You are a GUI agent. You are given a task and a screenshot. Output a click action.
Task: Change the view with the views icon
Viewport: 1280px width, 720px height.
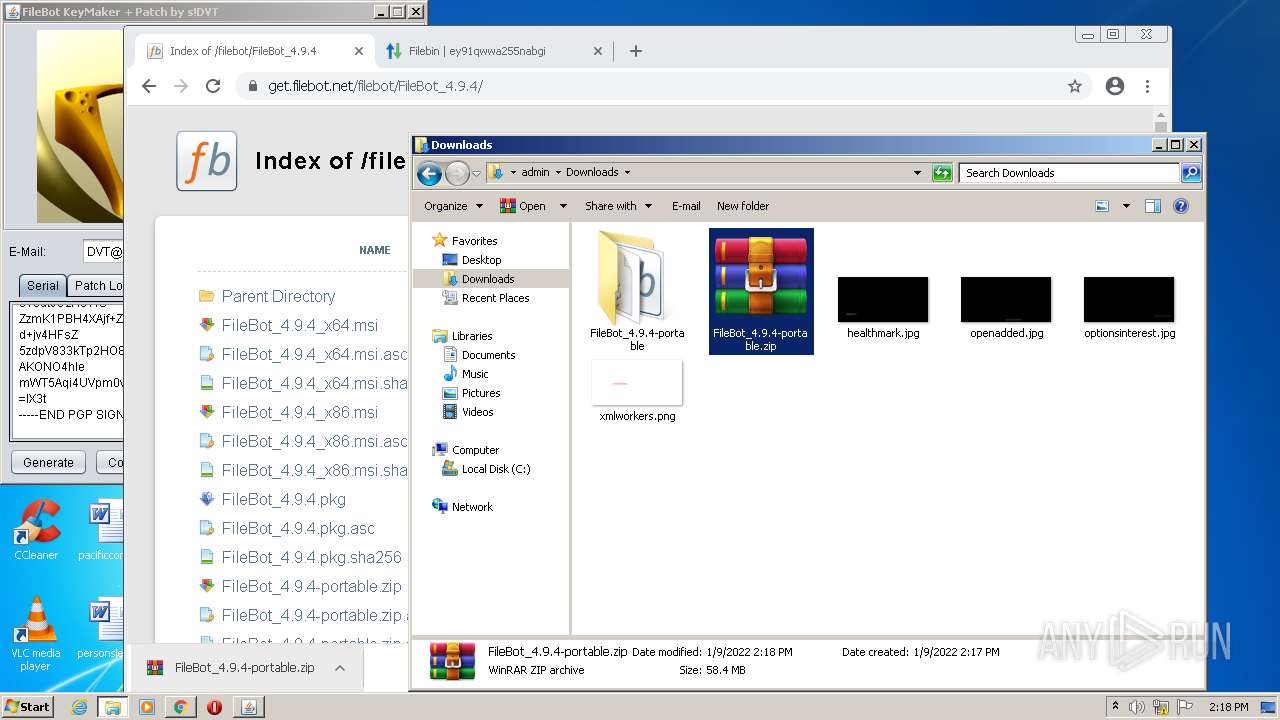(1102, 206)
